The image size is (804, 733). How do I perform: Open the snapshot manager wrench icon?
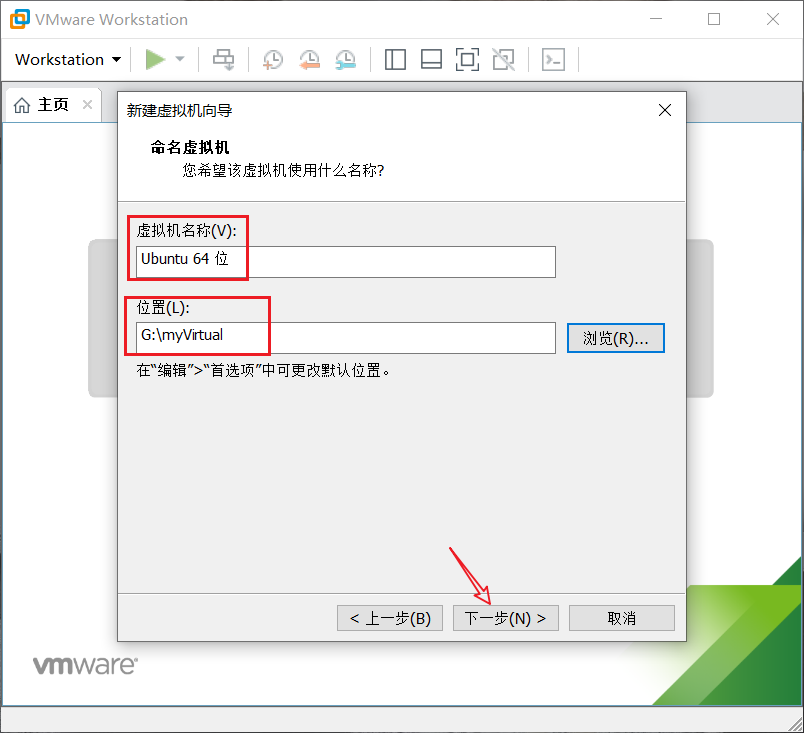(346, 59)
